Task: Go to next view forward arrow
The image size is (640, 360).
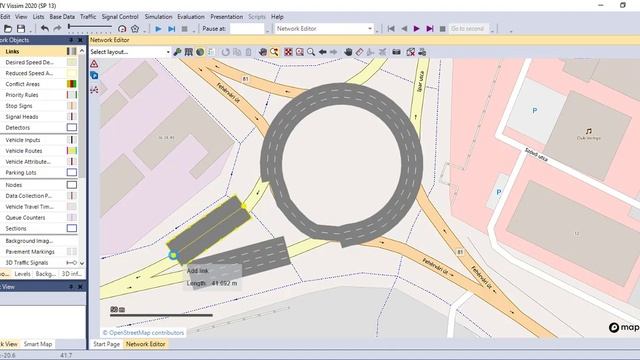Action: [x=333, y=52]
